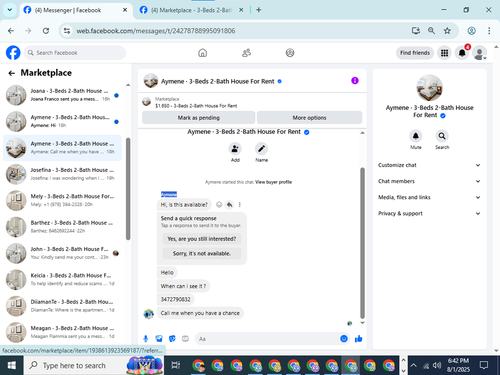
Task: Click the Add people icon
Action: (235, 149)
